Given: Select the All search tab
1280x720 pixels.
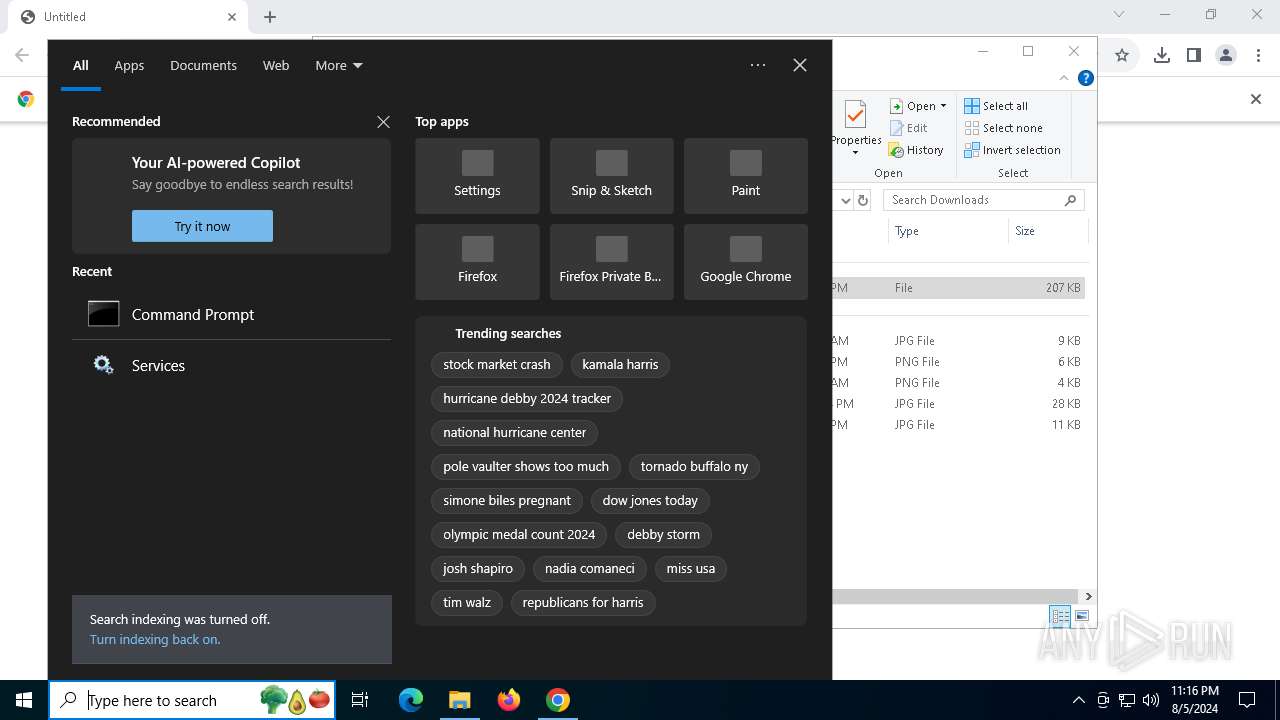Looking at the screenshot, I should (x=81, y=65).
